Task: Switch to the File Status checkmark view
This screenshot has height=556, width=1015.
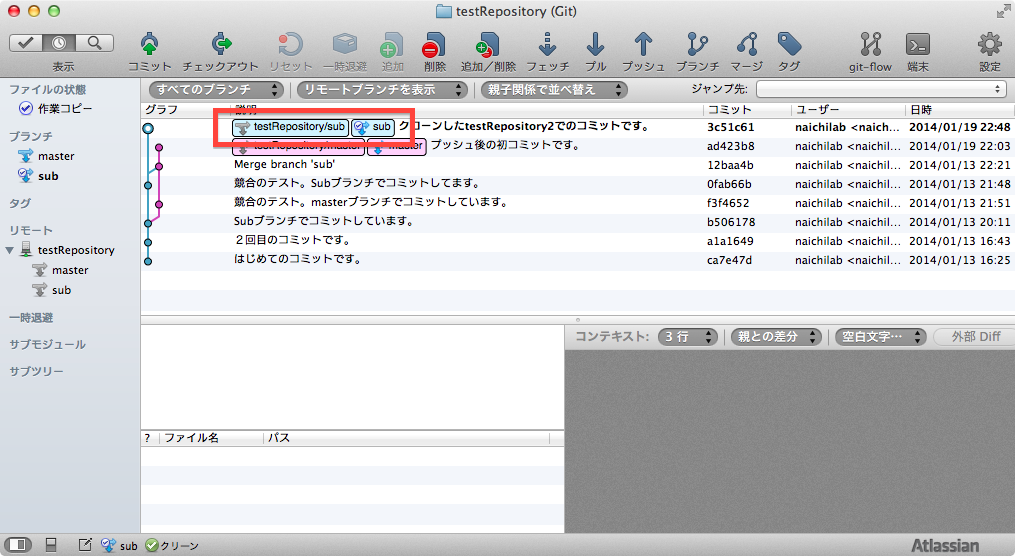Action: [x=26, y=43]
